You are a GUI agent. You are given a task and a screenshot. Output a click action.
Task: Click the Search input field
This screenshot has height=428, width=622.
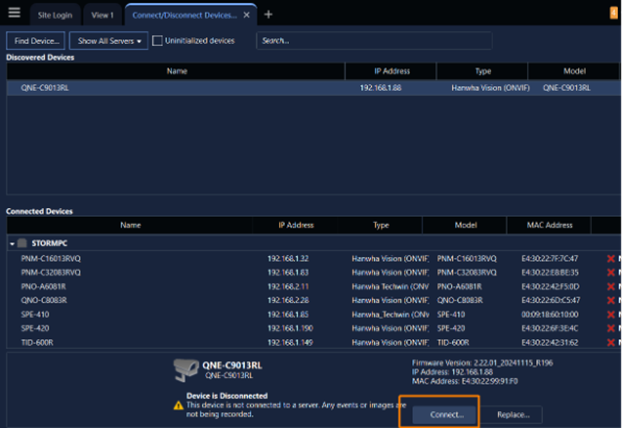[x=373, y=40]
